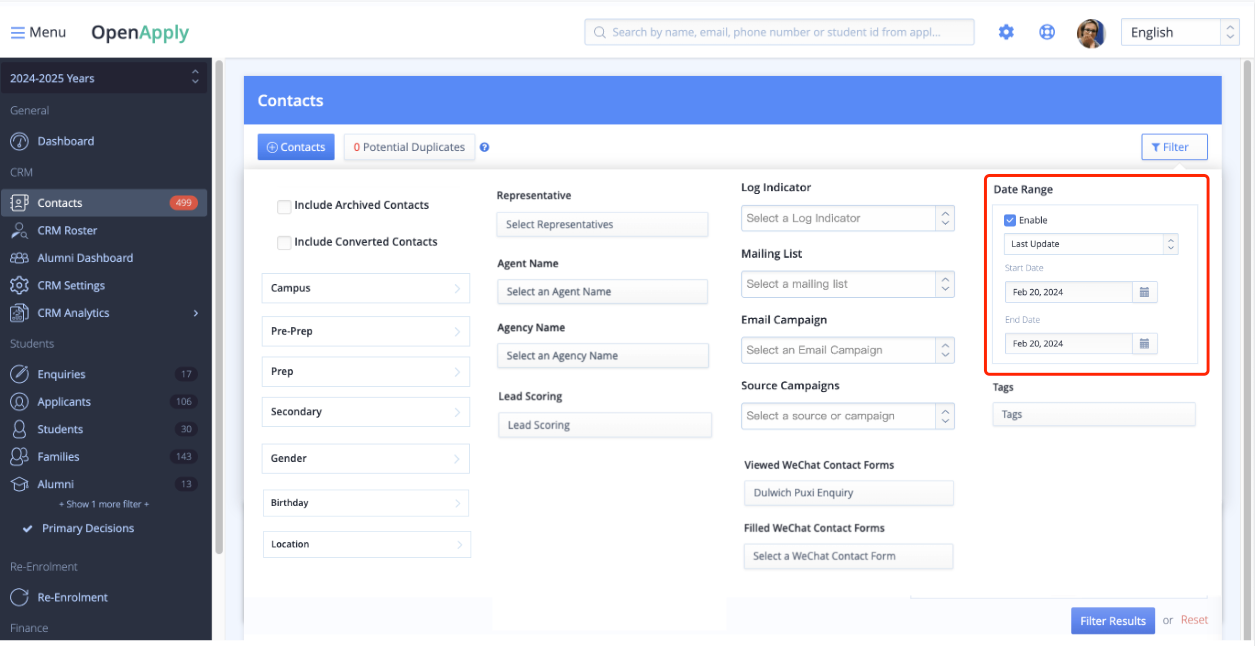Click the Alumni Dashboard icon
The image size is (1255, 646).
(19, 258)
